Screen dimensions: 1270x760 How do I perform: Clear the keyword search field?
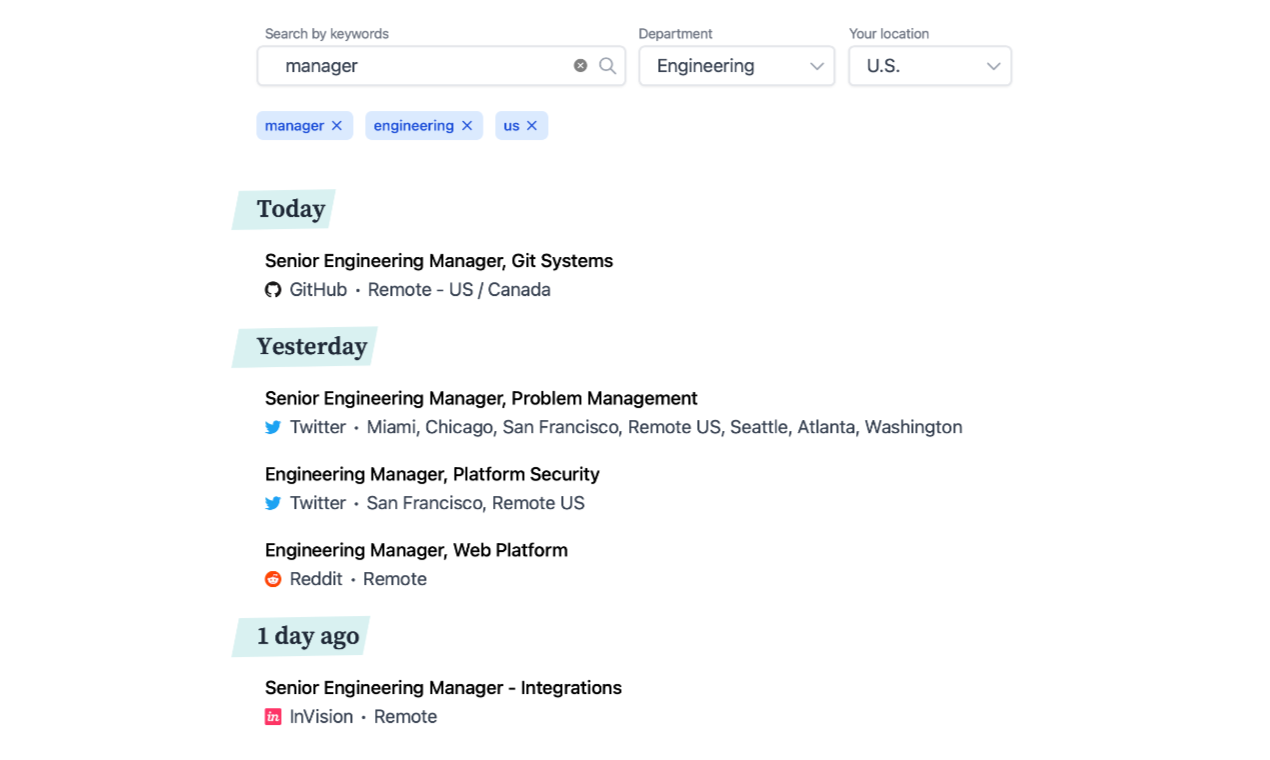click(580, 66)
